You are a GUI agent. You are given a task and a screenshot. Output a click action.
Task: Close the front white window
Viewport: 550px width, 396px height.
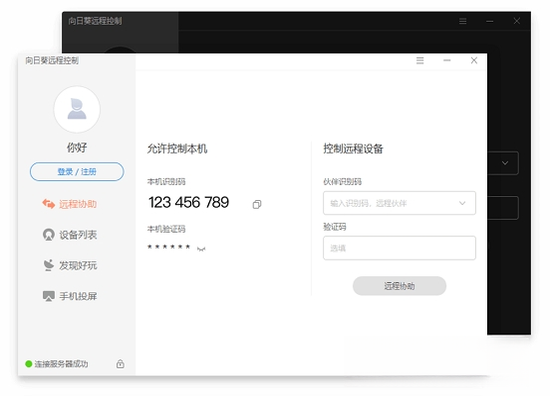474,60
